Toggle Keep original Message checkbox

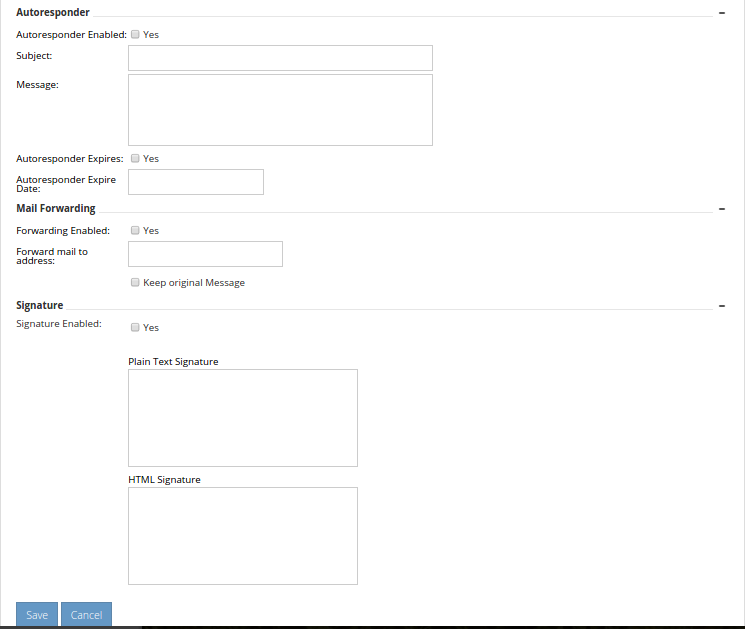click(135, 283)
